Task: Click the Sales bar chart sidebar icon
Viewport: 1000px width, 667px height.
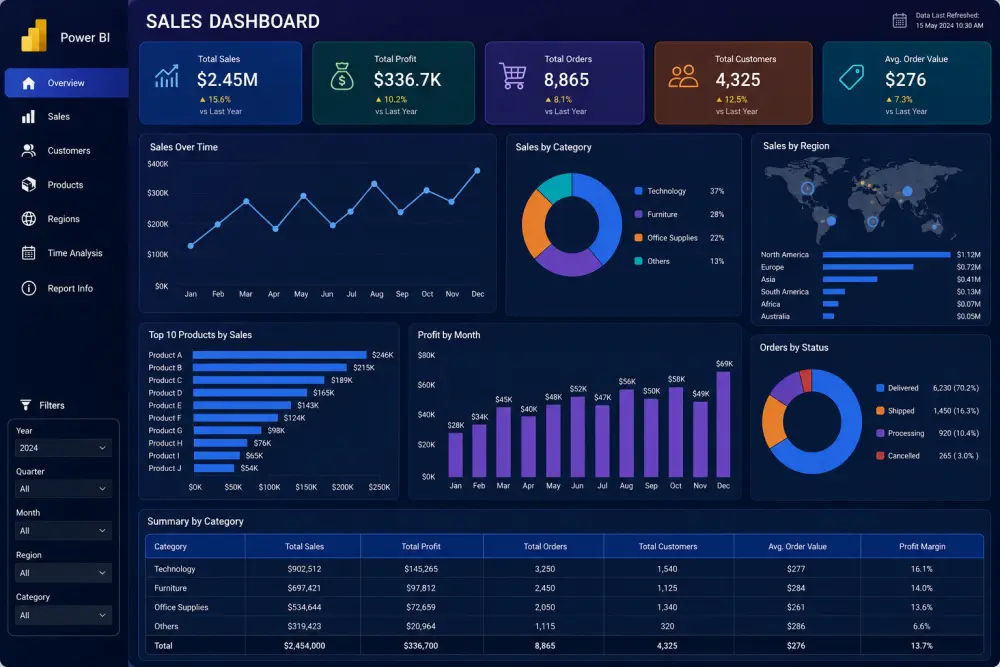Action: pyautogui.click(x=28, y=117)
